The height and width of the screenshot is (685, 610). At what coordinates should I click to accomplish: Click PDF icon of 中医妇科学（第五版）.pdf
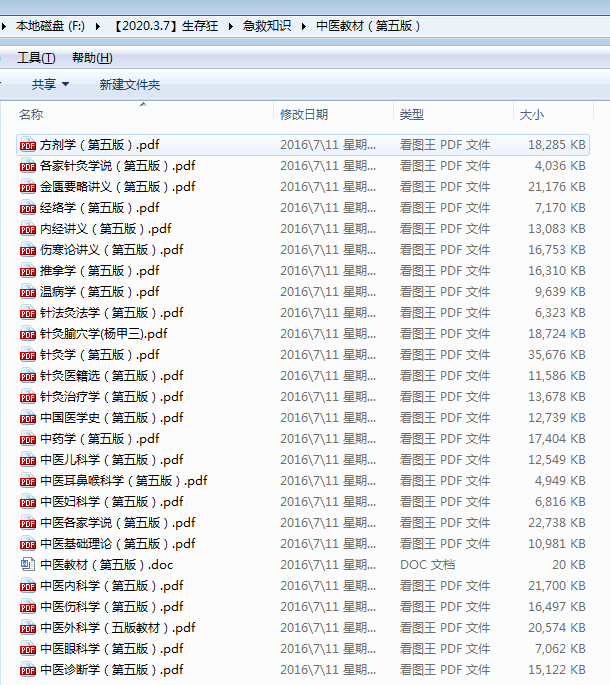28,502
